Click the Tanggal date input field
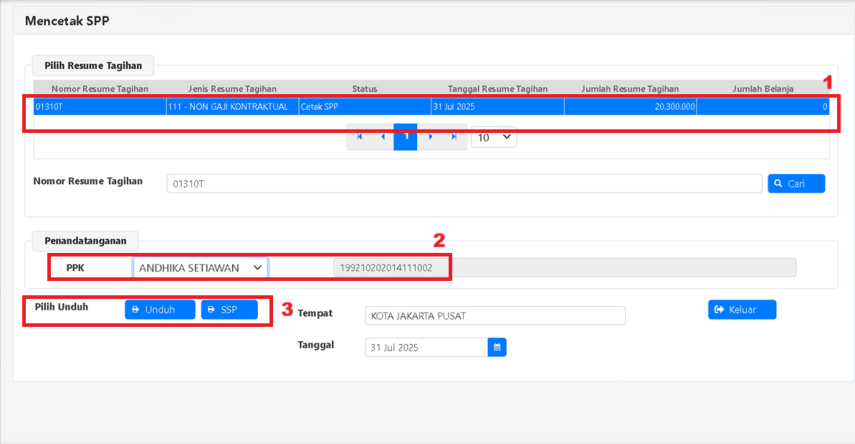855x444 pixels. click(x=426, y=347)
